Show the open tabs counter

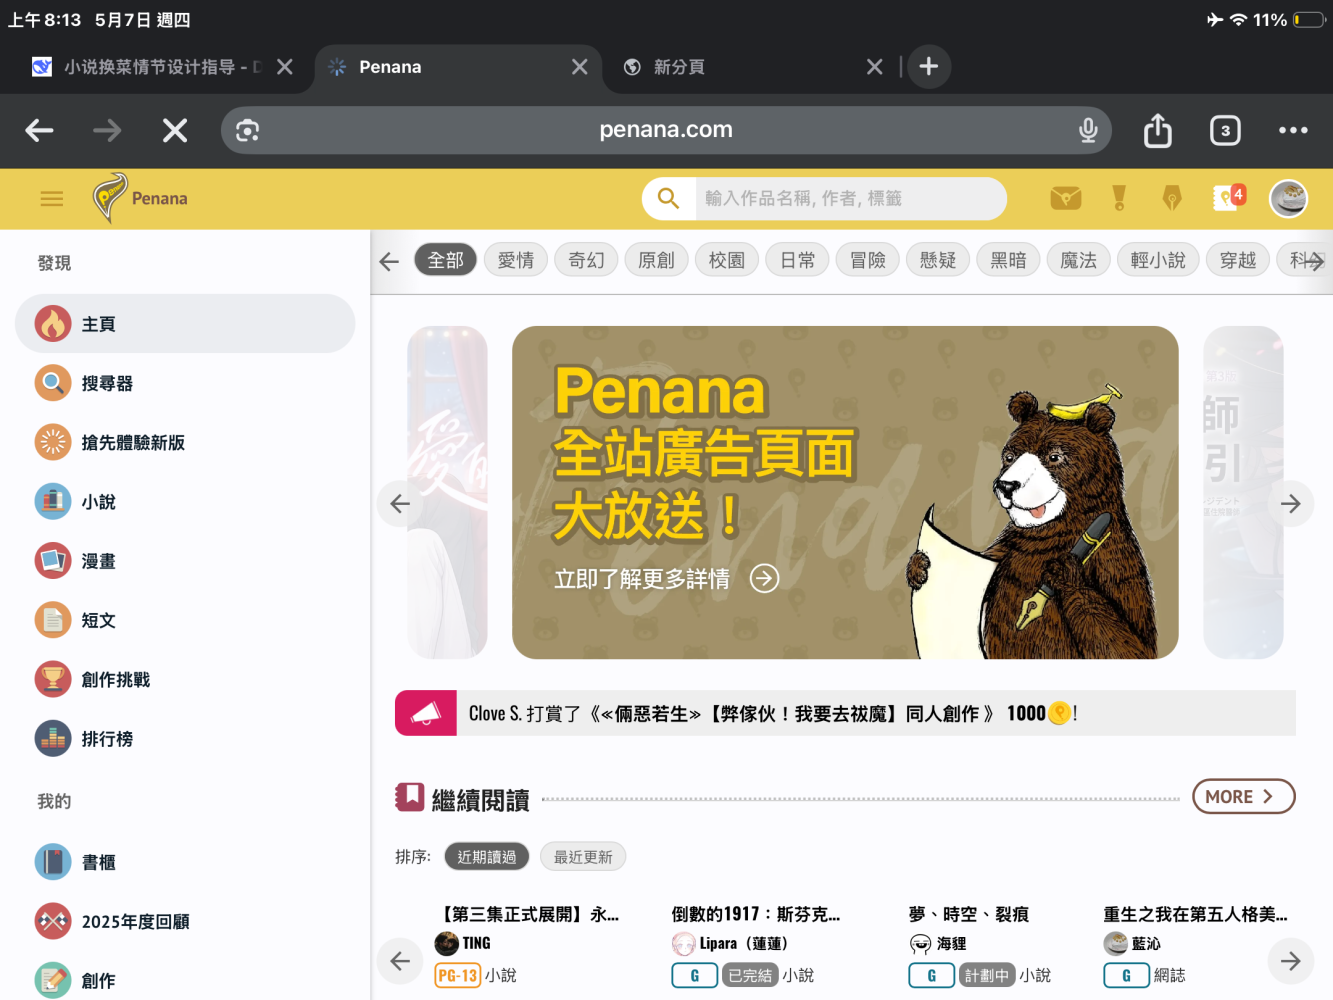pos(1225,130)
